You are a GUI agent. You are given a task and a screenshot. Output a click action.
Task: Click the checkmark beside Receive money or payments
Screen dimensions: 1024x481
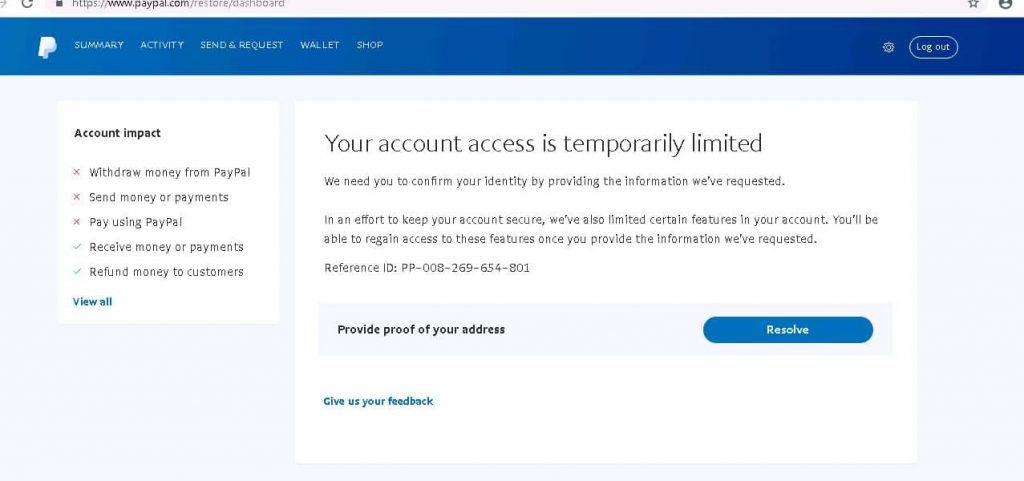point(76,247)
